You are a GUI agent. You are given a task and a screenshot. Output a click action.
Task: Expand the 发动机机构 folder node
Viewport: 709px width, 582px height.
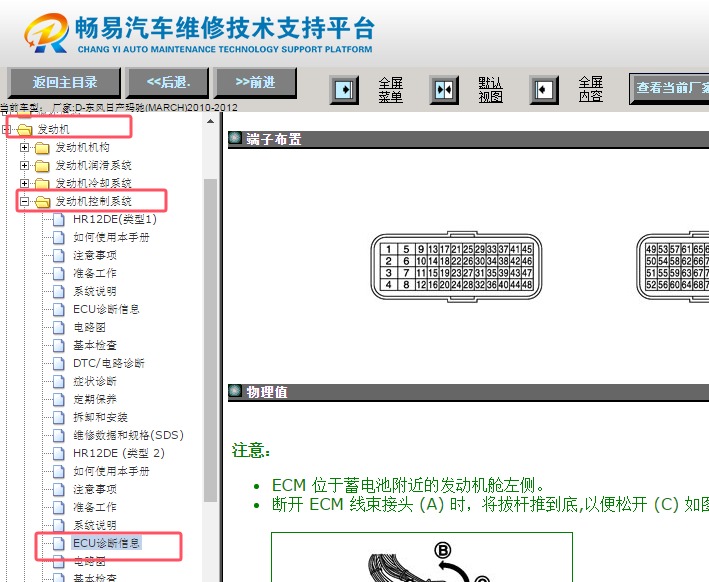tap(24, 147)
